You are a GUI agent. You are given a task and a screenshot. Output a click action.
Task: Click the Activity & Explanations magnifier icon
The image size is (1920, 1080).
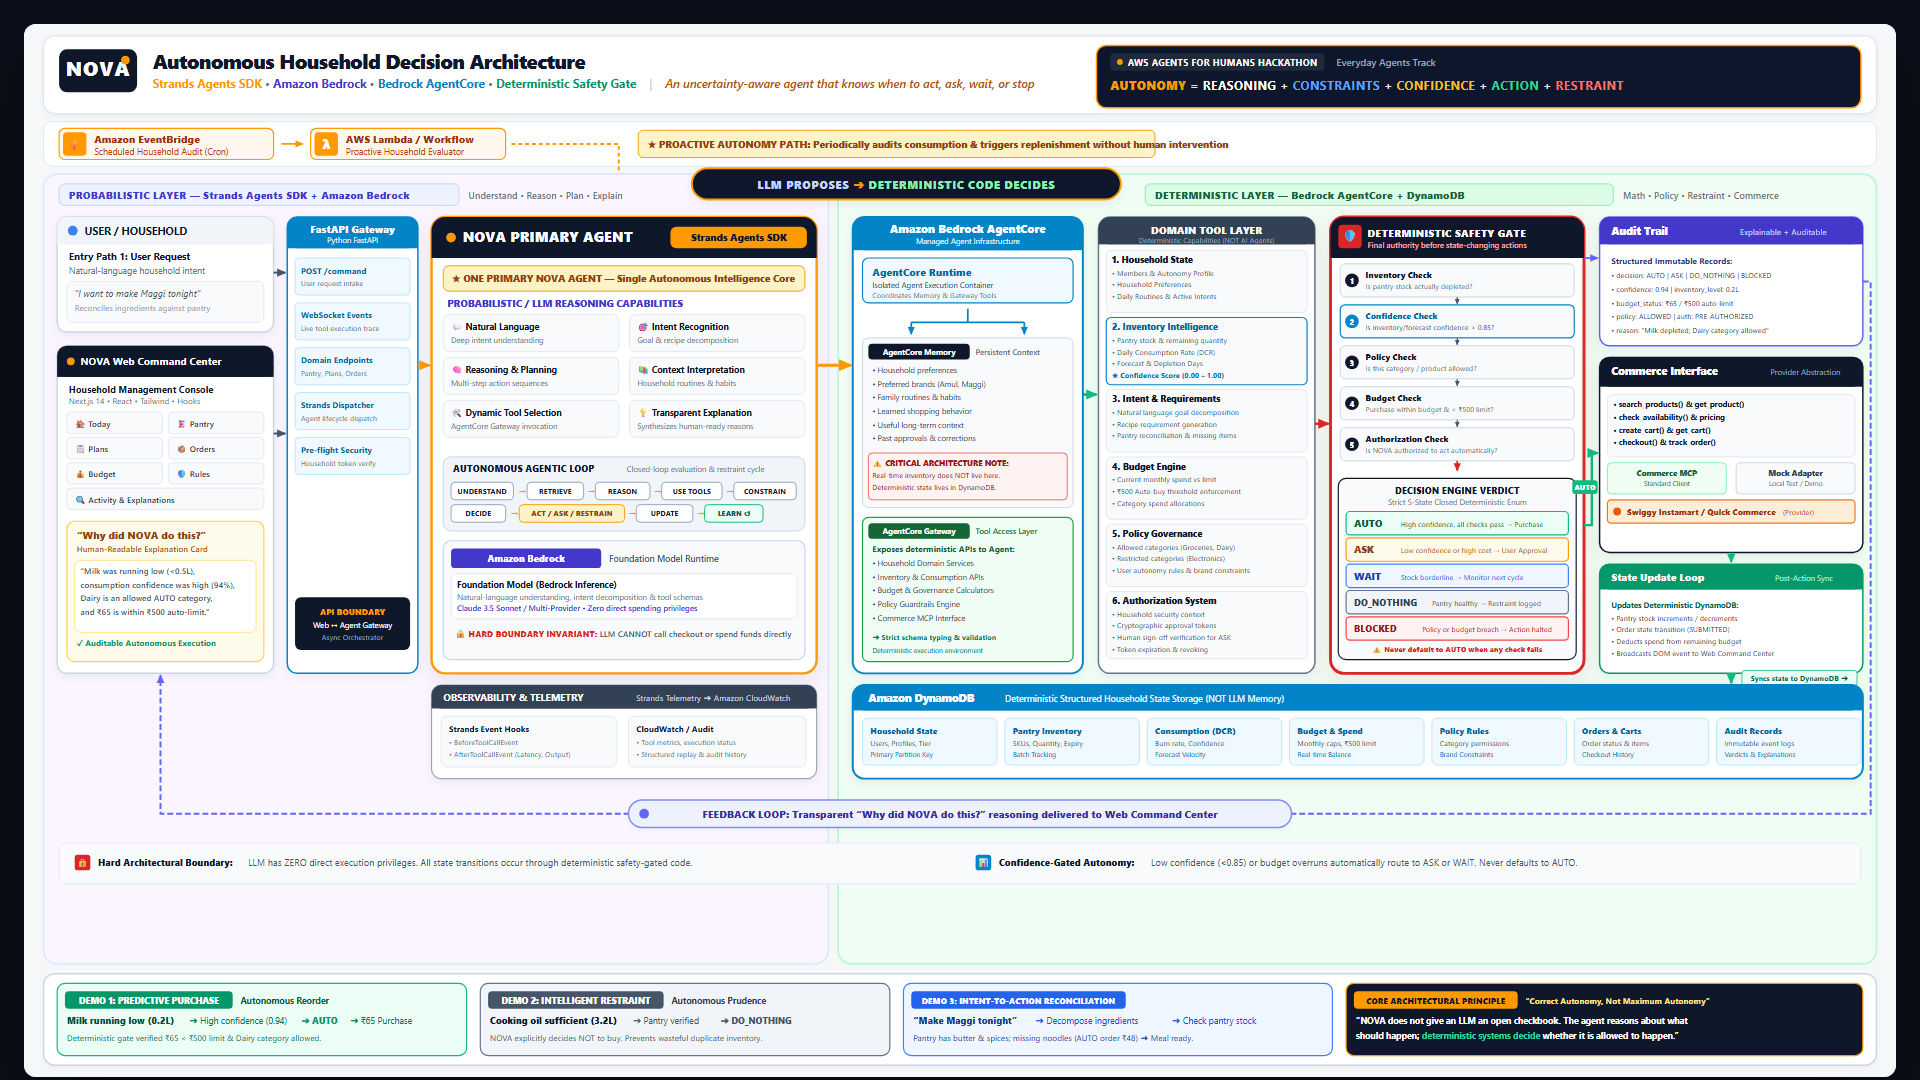[x=80, y=500]
